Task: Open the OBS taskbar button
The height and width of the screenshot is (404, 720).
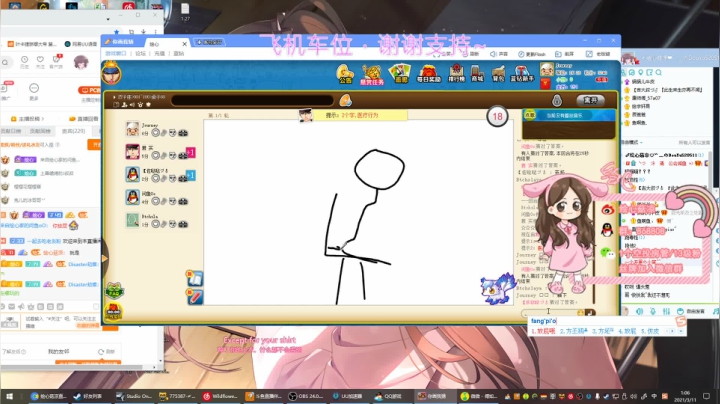Action: click(306, 396)
